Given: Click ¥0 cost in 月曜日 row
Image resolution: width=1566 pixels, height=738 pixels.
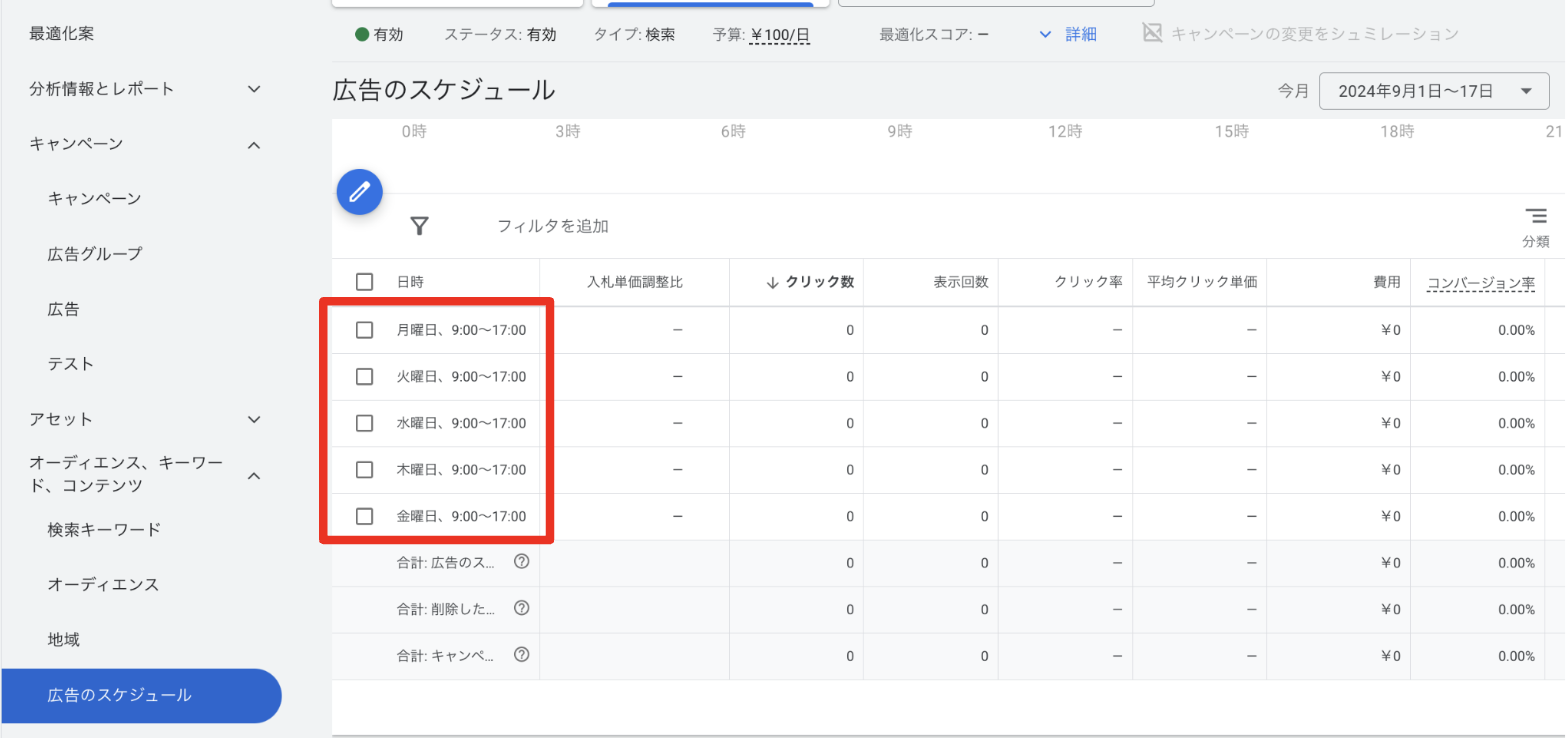Looking at the screenshot, I should click(x=1390, y=330).
